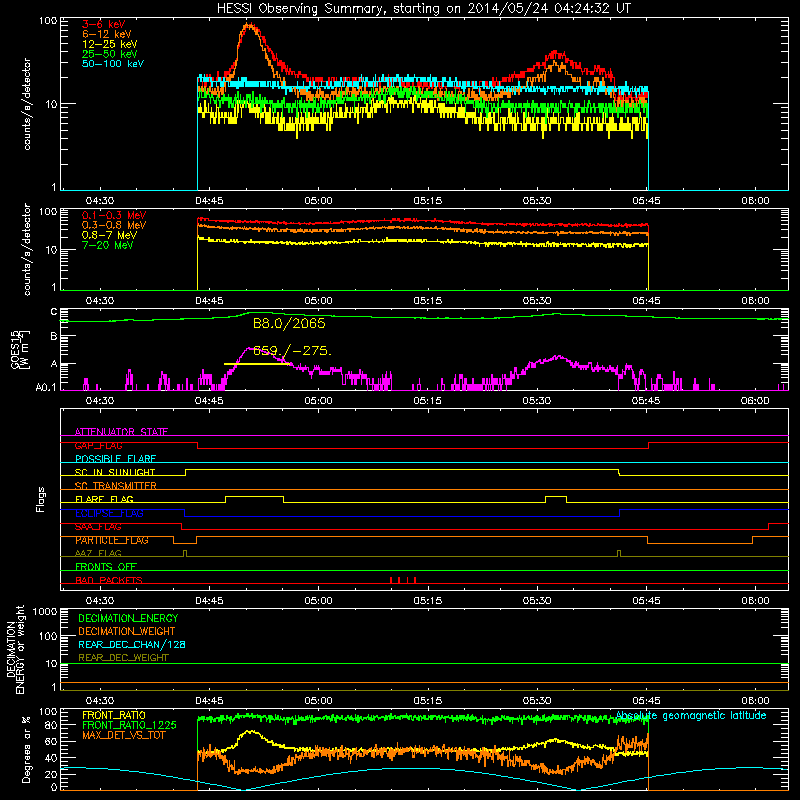Image resolution: width=800 pixels, height=800 pixels.
Task: Click the Degrees or % axis label
Action: (x=26, y=749)
